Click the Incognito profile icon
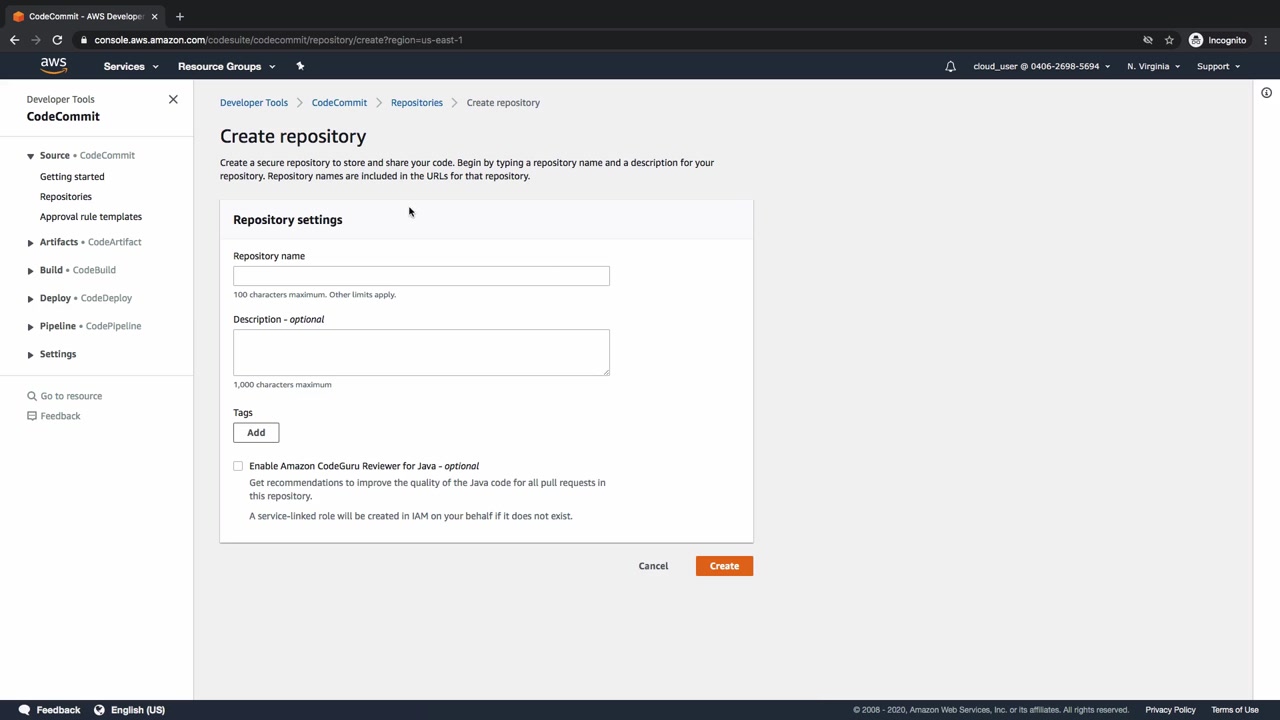The image size is (1280, 720). point(1196,40)
